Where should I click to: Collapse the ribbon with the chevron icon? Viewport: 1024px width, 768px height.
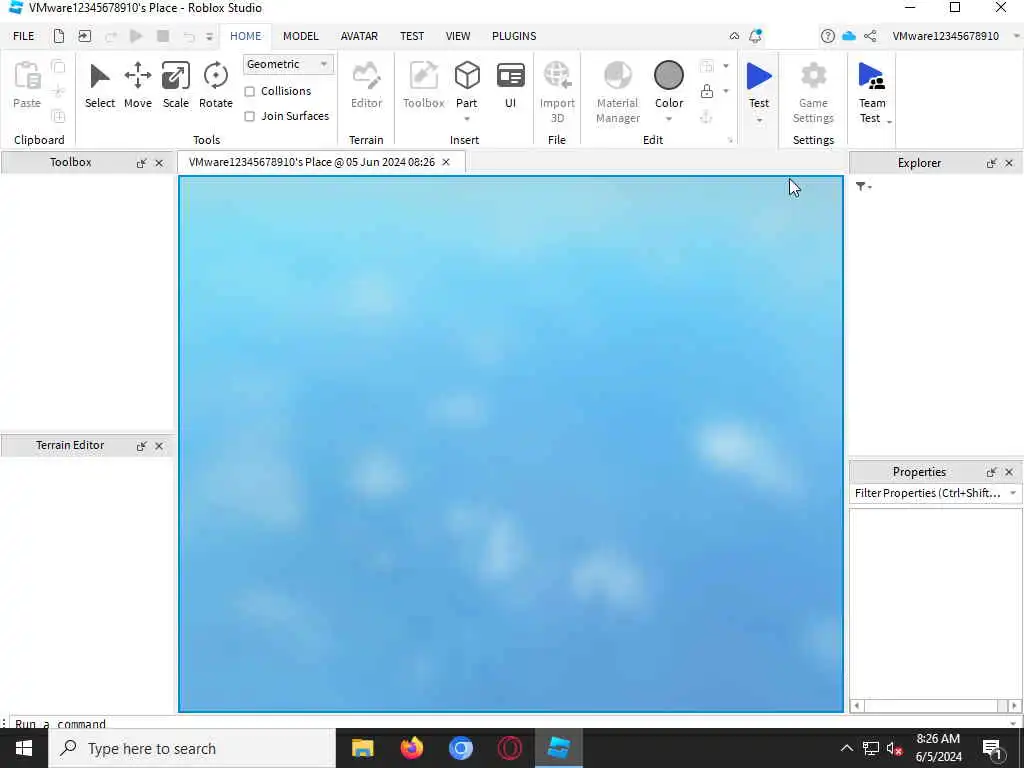tap(734, 36)
